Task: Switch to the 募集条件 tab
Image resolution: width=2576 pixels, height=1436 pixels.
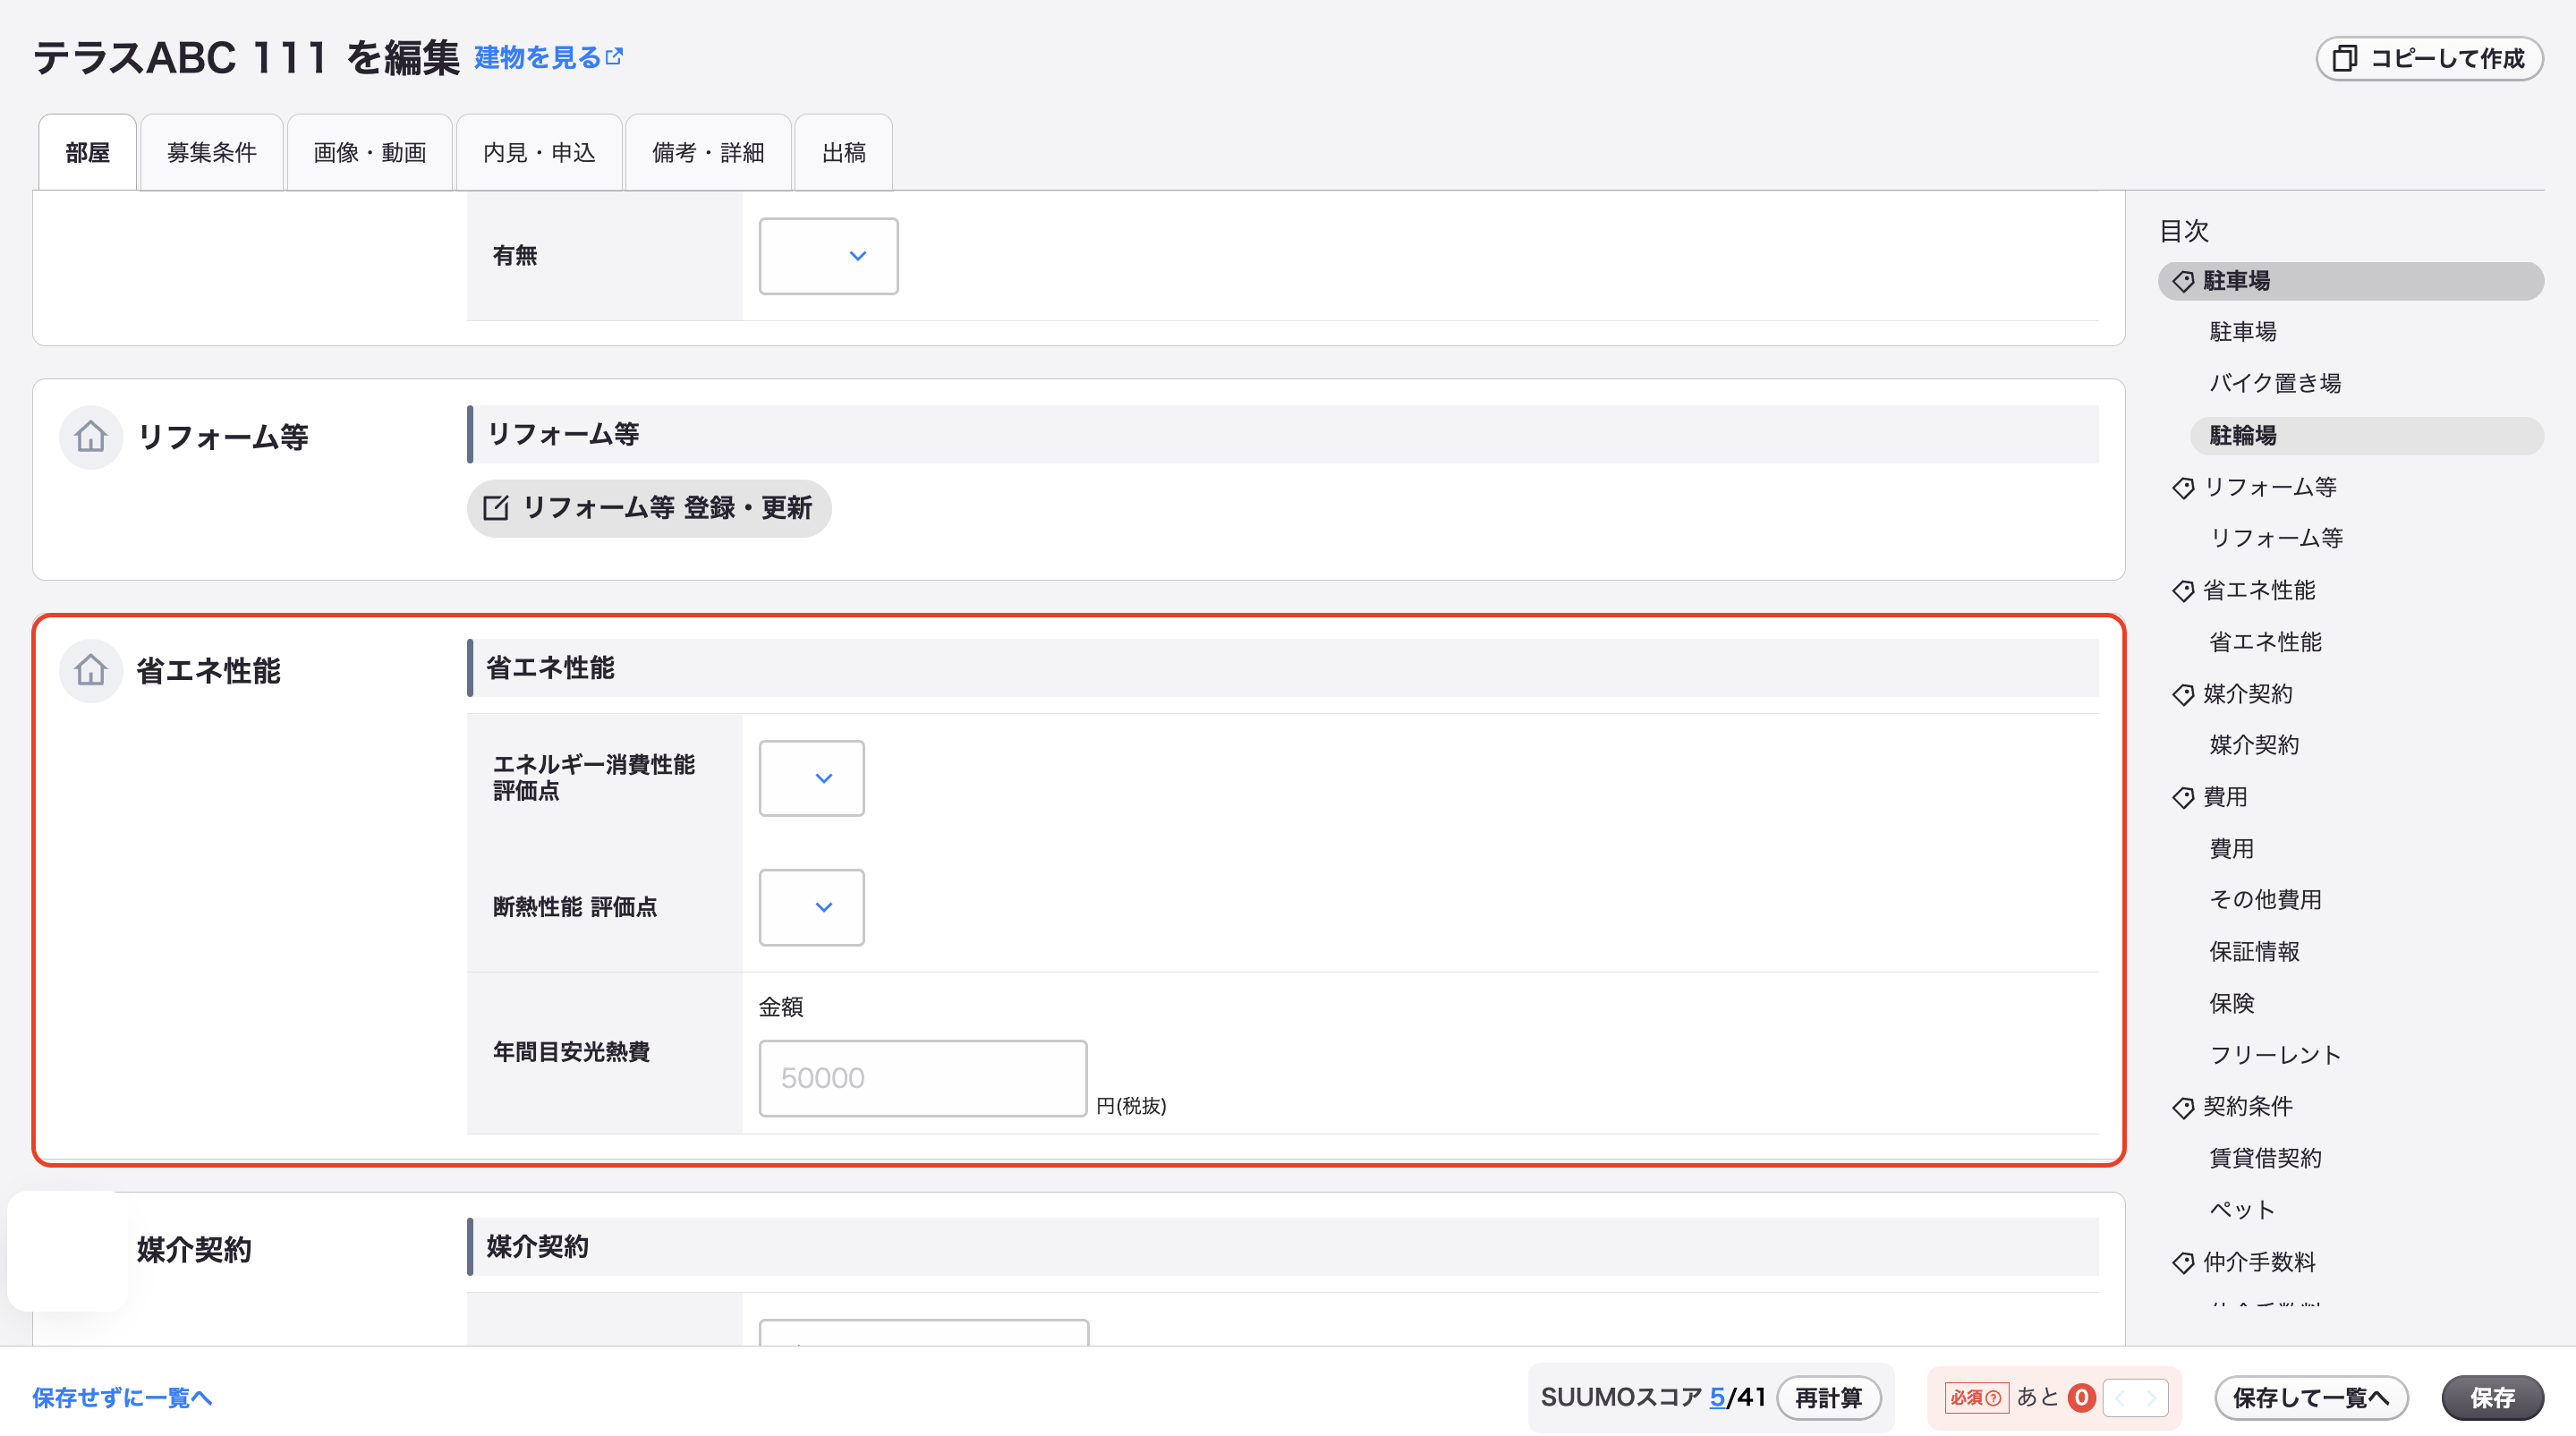Action: click(211, 152)
